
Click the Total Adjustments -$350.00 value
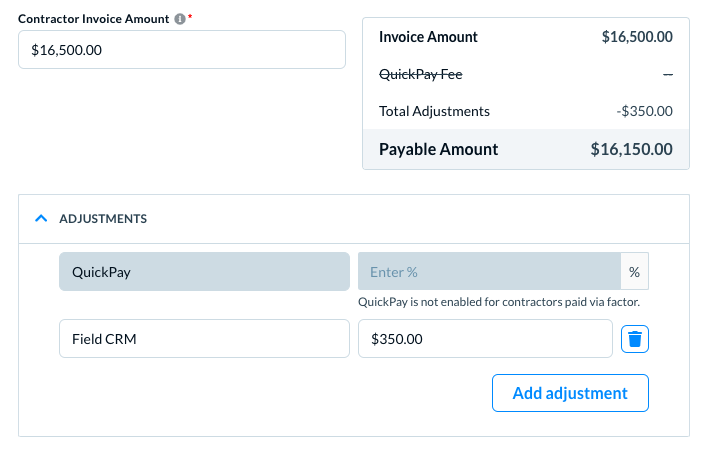(x=644, y=111)
